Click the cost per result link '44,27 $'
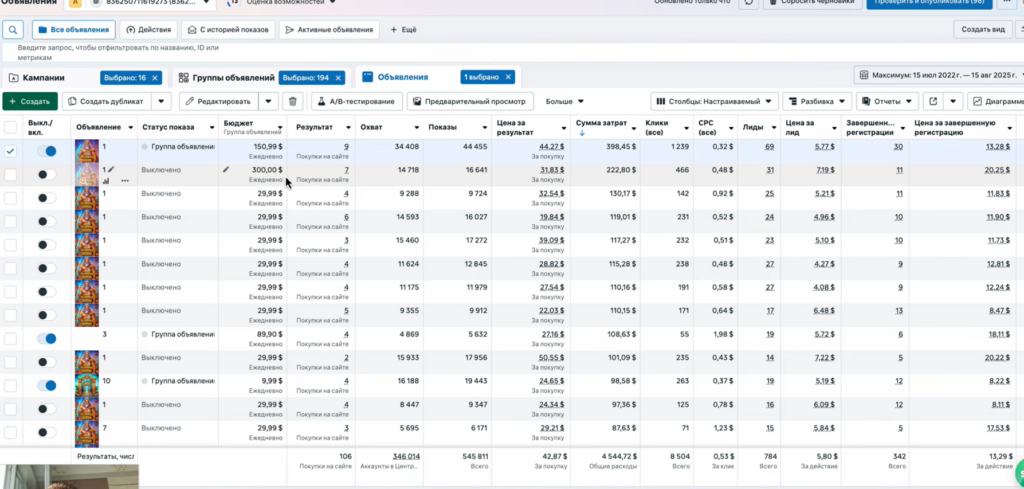Viewport: 1024px width, 489px height. tap(552, 147)
